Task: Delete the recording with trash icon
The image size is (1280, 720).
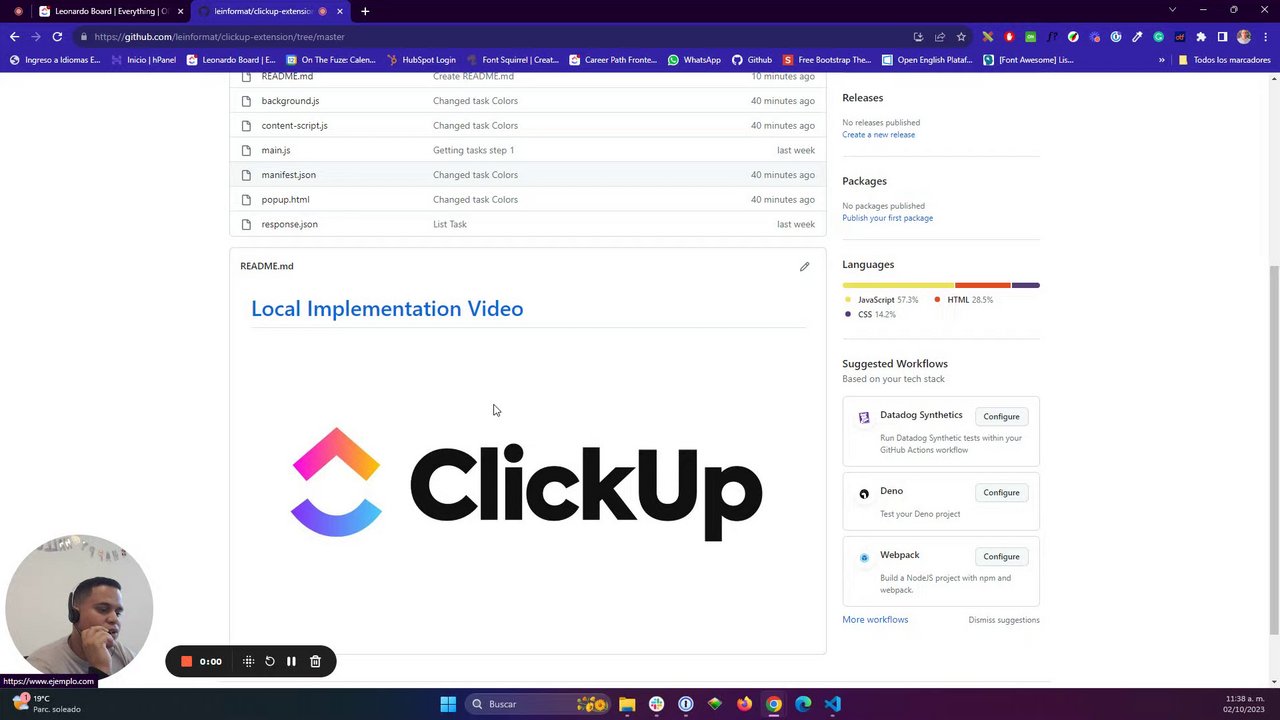Action: click(315, 661)
